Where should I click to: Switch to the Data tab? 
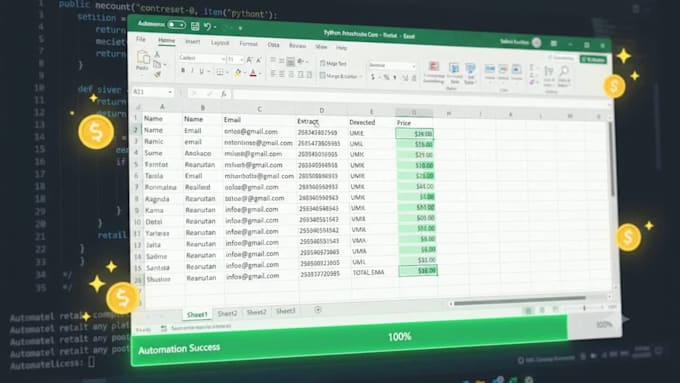pos(273,45)
